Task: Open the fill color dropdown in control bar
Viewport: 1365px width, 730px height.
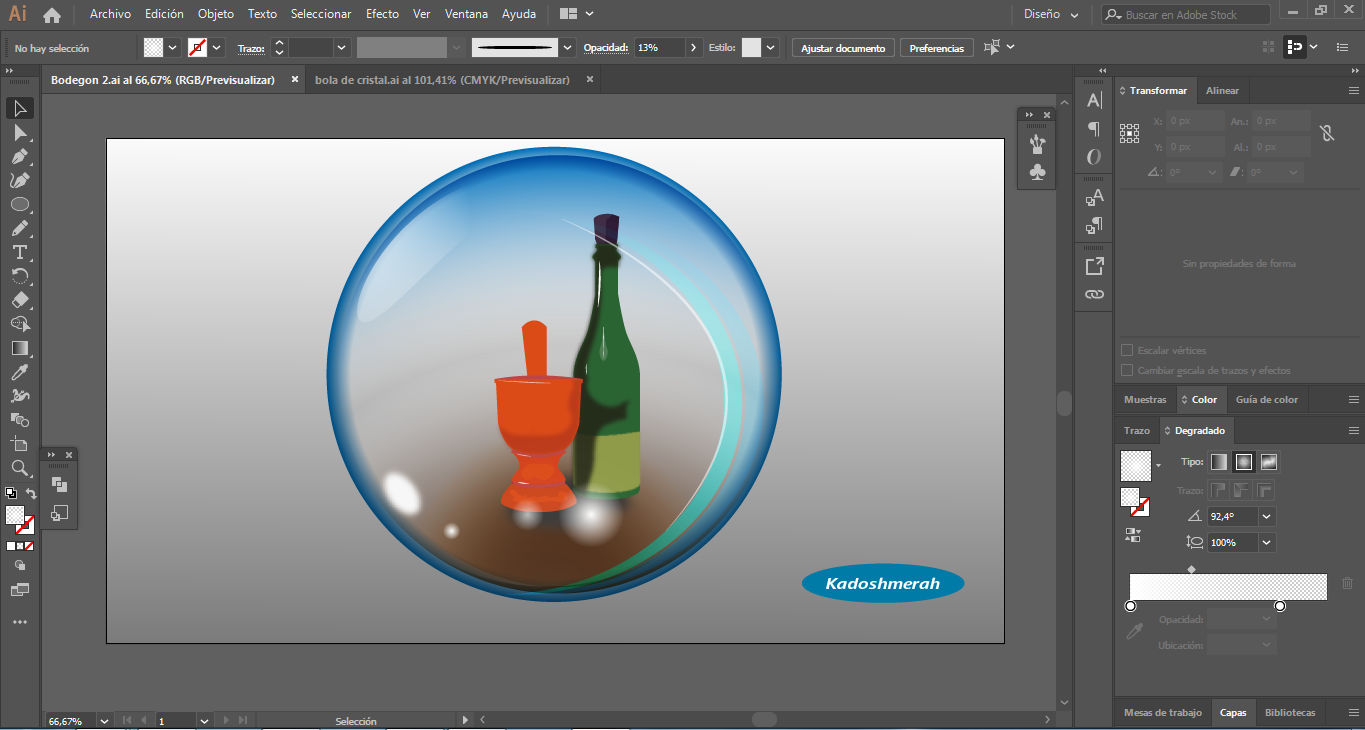Action: pyautogui.click(x=173, y=48)
